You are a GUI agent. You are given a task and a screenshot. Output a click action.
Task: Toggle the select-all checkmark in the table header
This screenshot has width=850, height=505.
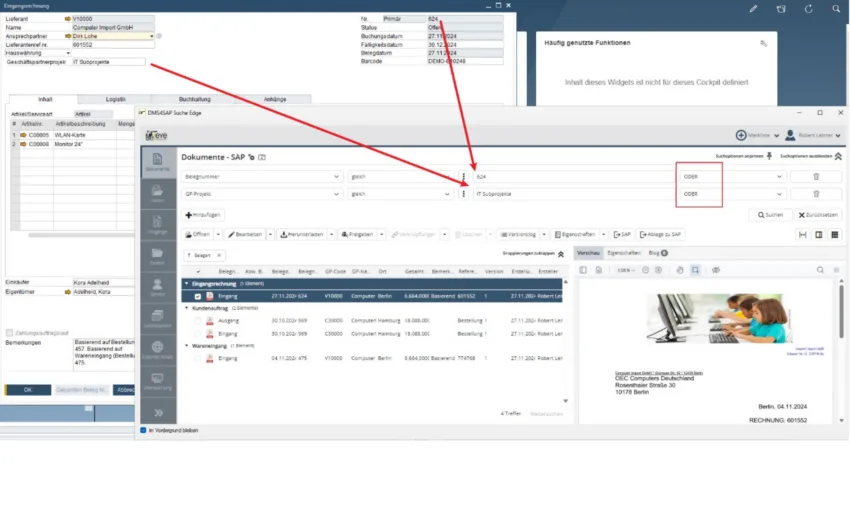point(198,271)
